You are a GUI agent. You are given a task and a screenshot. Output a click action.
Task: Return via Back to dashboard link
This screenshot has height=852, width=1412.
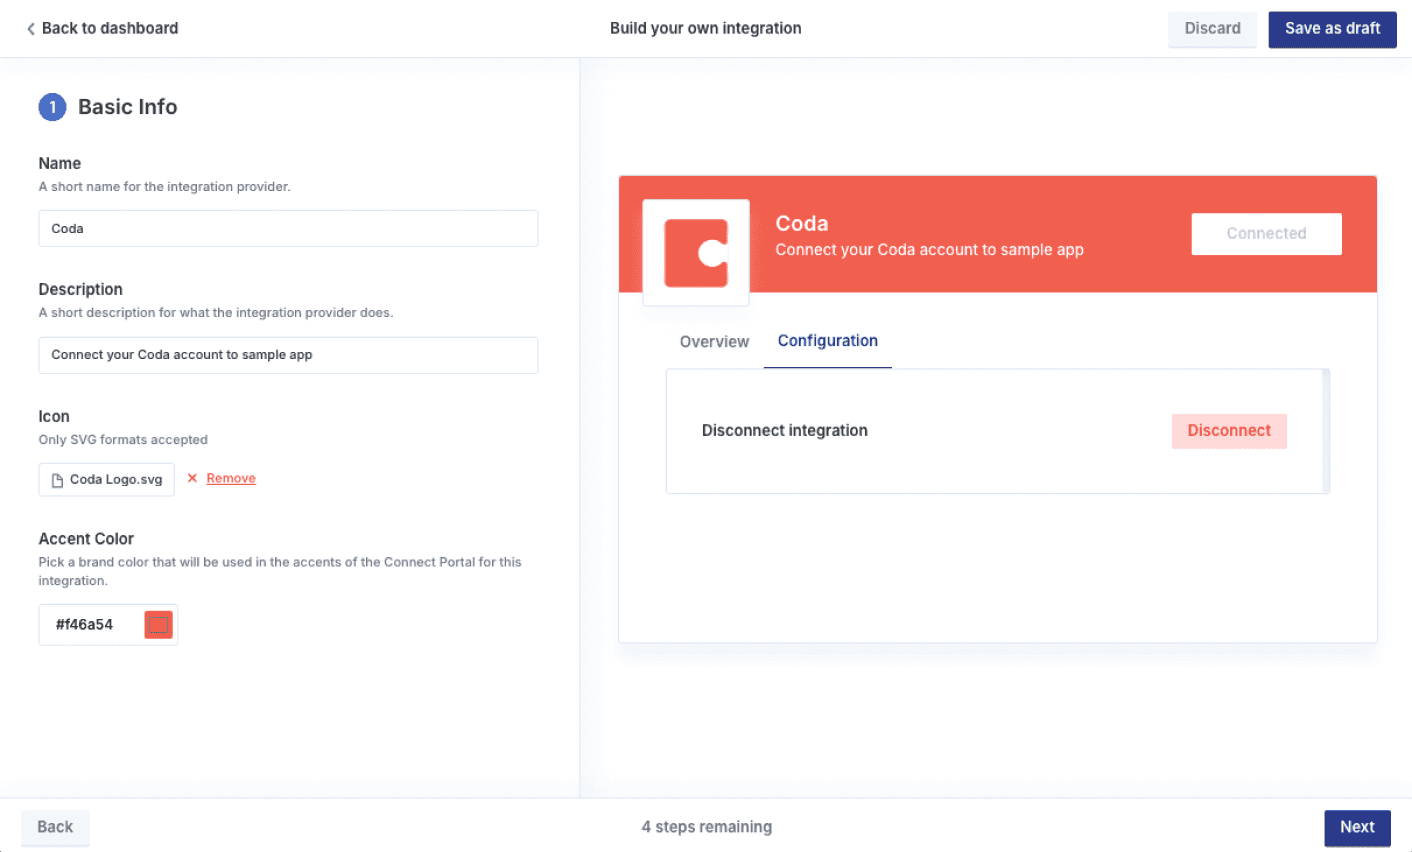pyautogui.click(x=109, y=28)
